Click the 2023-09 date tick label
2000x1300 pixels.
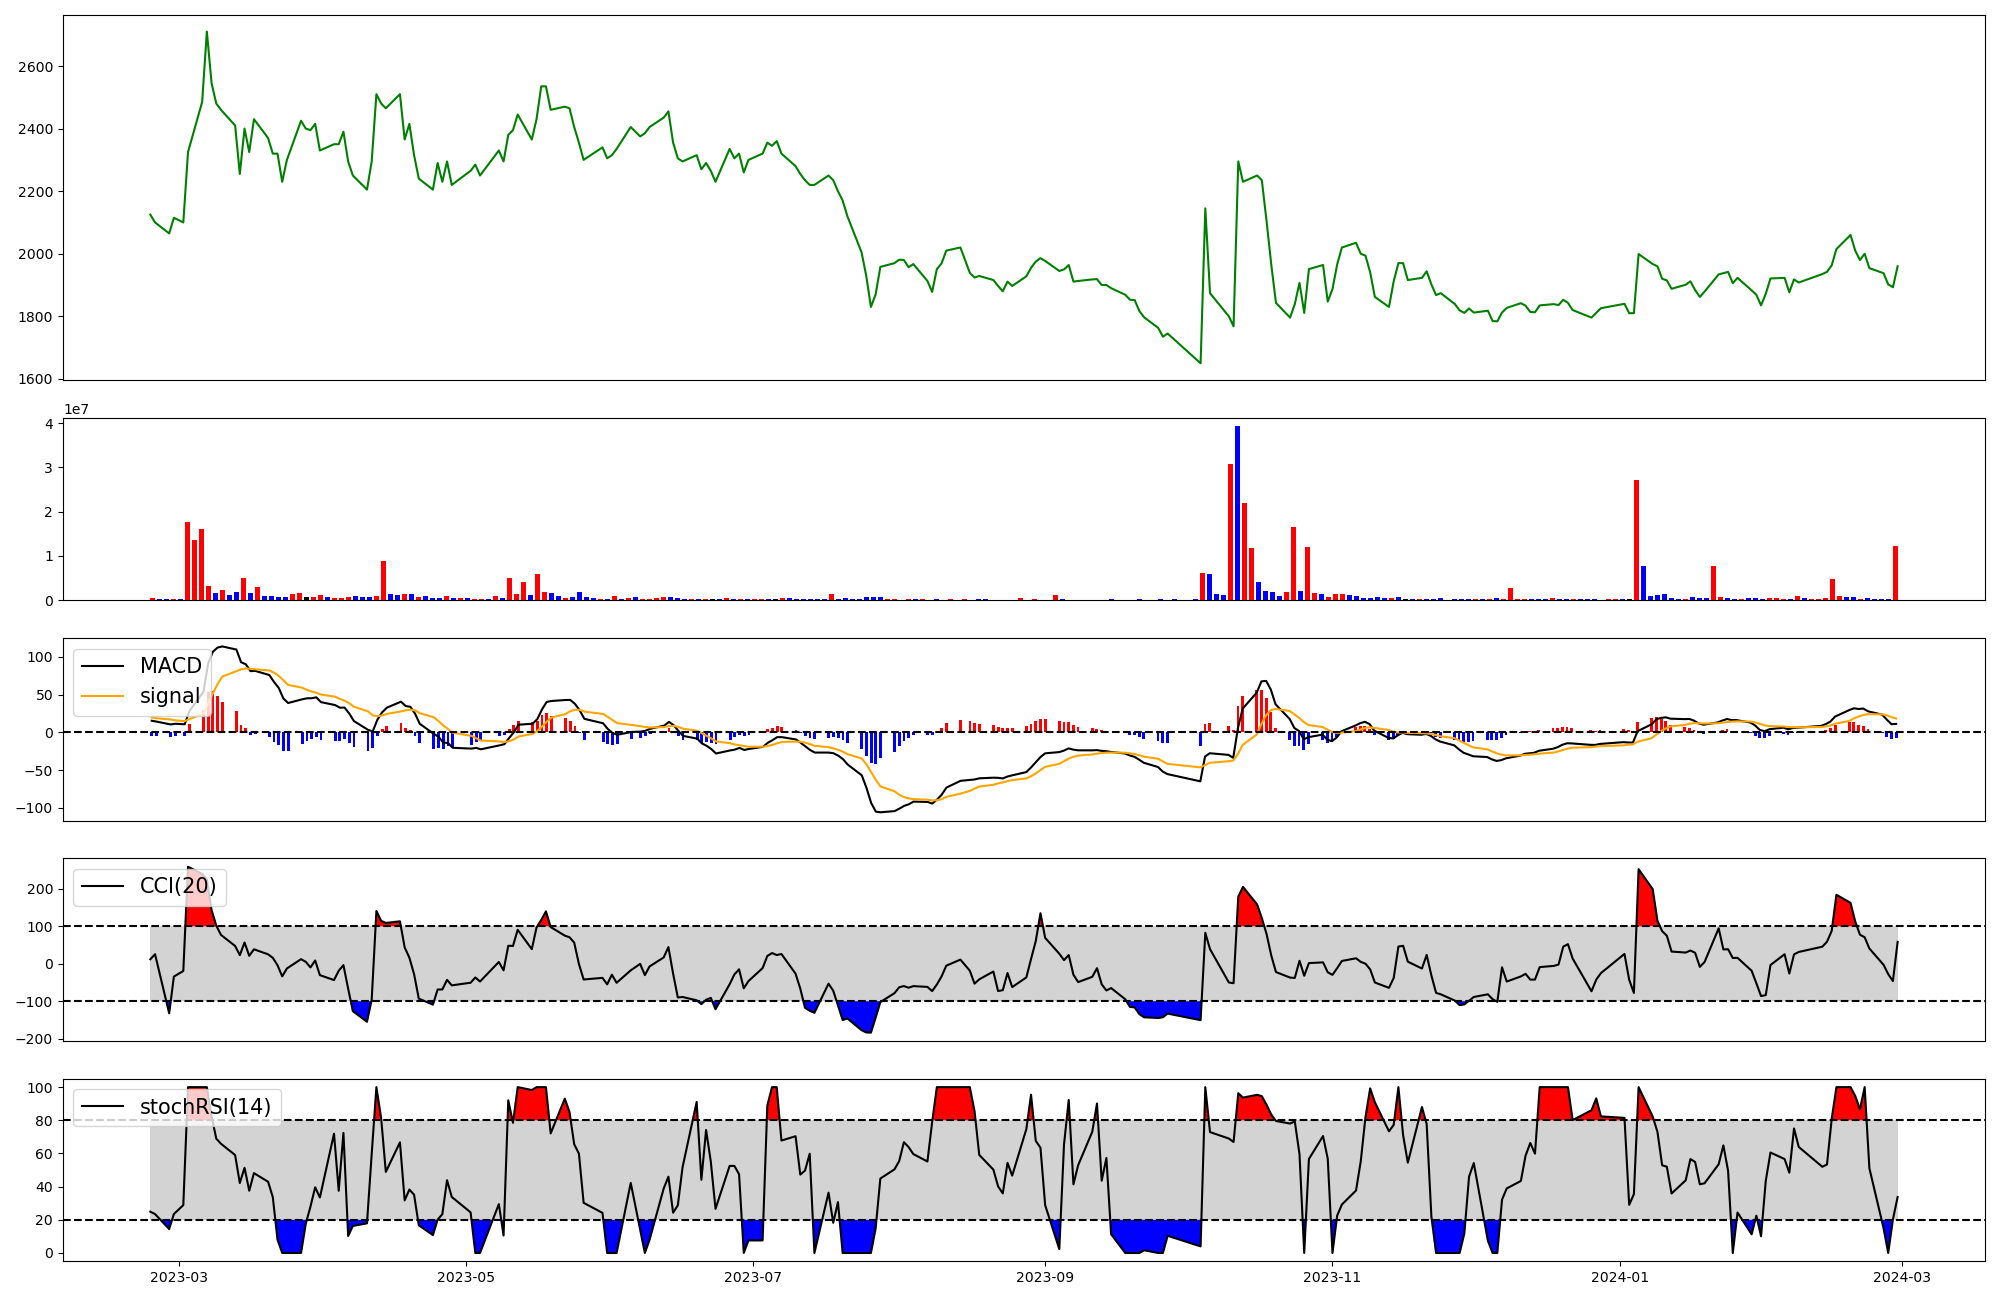pyautogui.click(x=1045, y=1277)
